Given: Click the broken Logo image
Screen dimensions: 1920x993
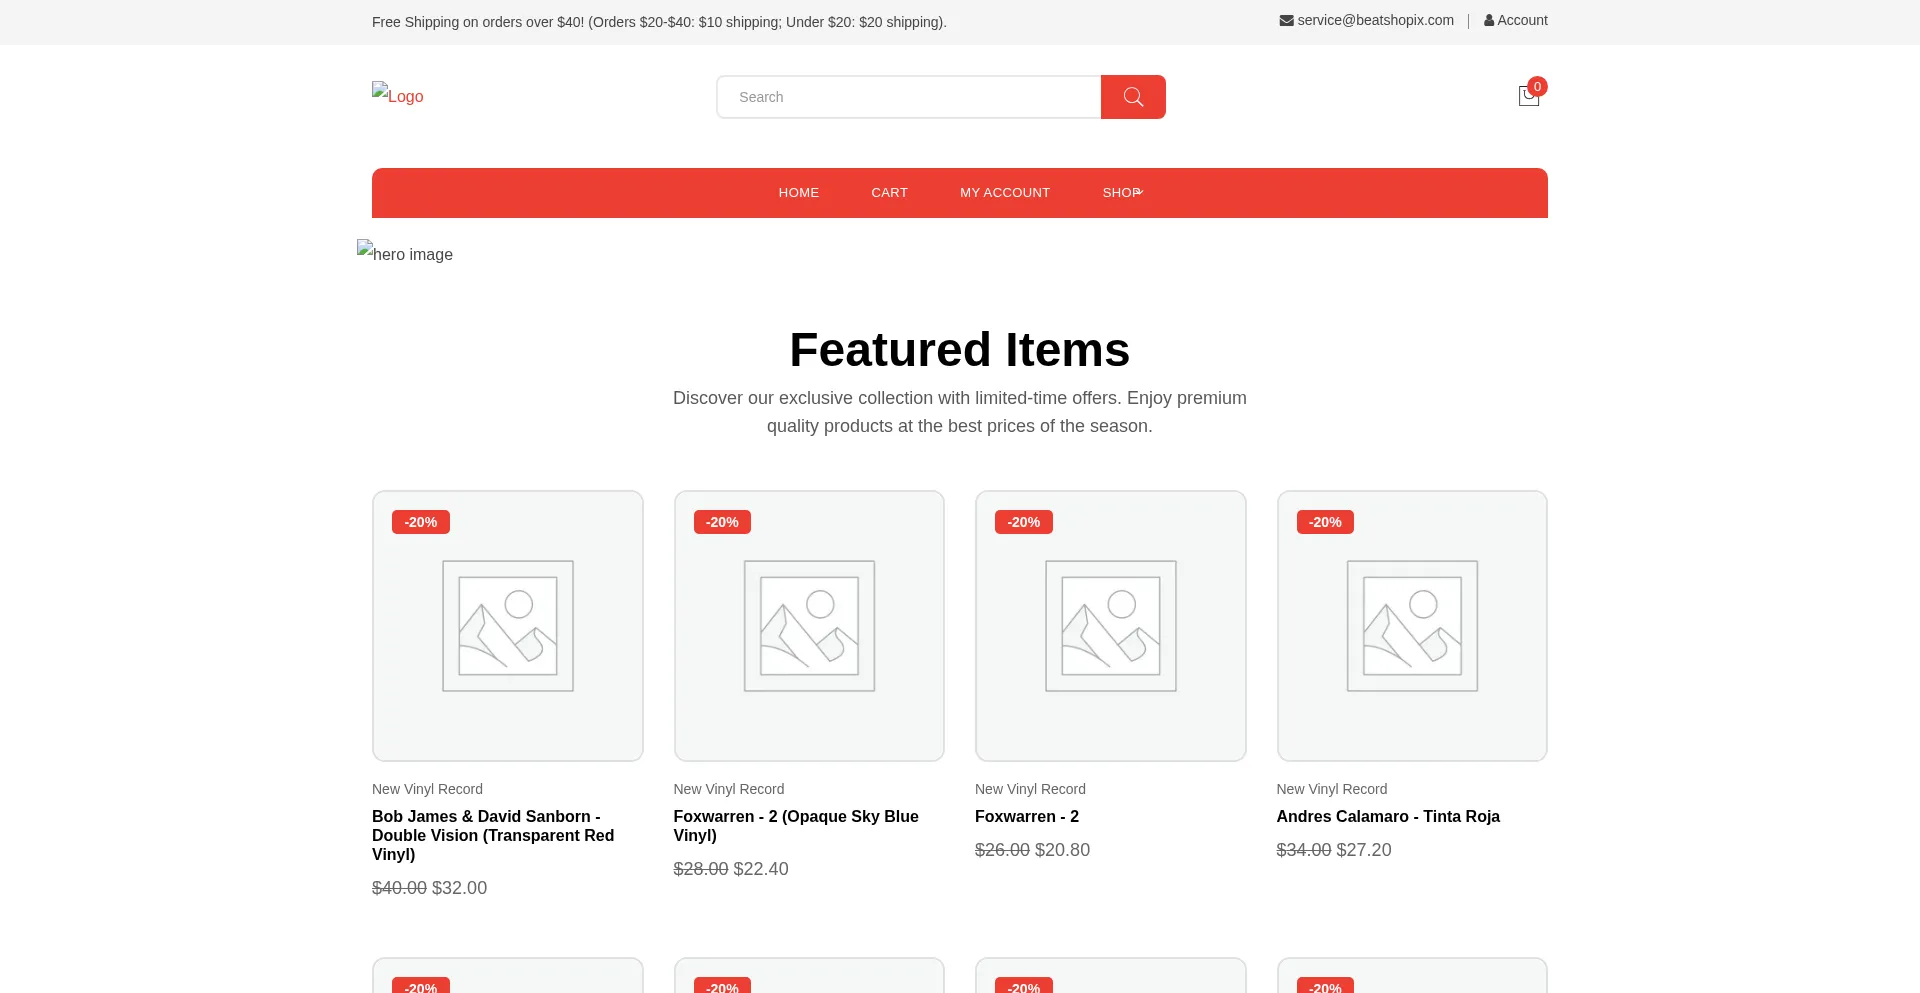Looking at the screenshot, I should 398,95.
